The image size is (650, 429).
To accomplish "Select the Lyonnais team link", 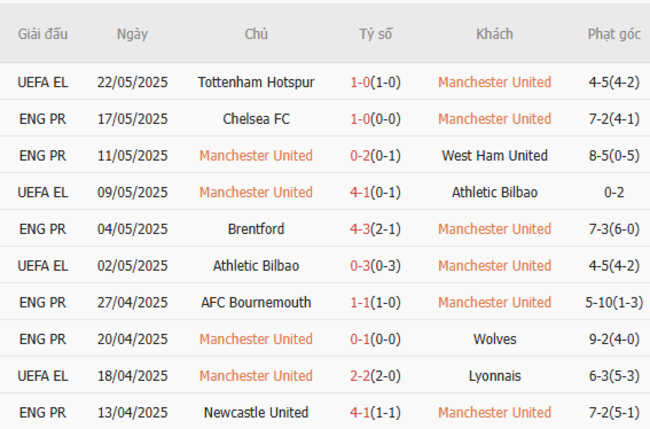I will 494,376.
